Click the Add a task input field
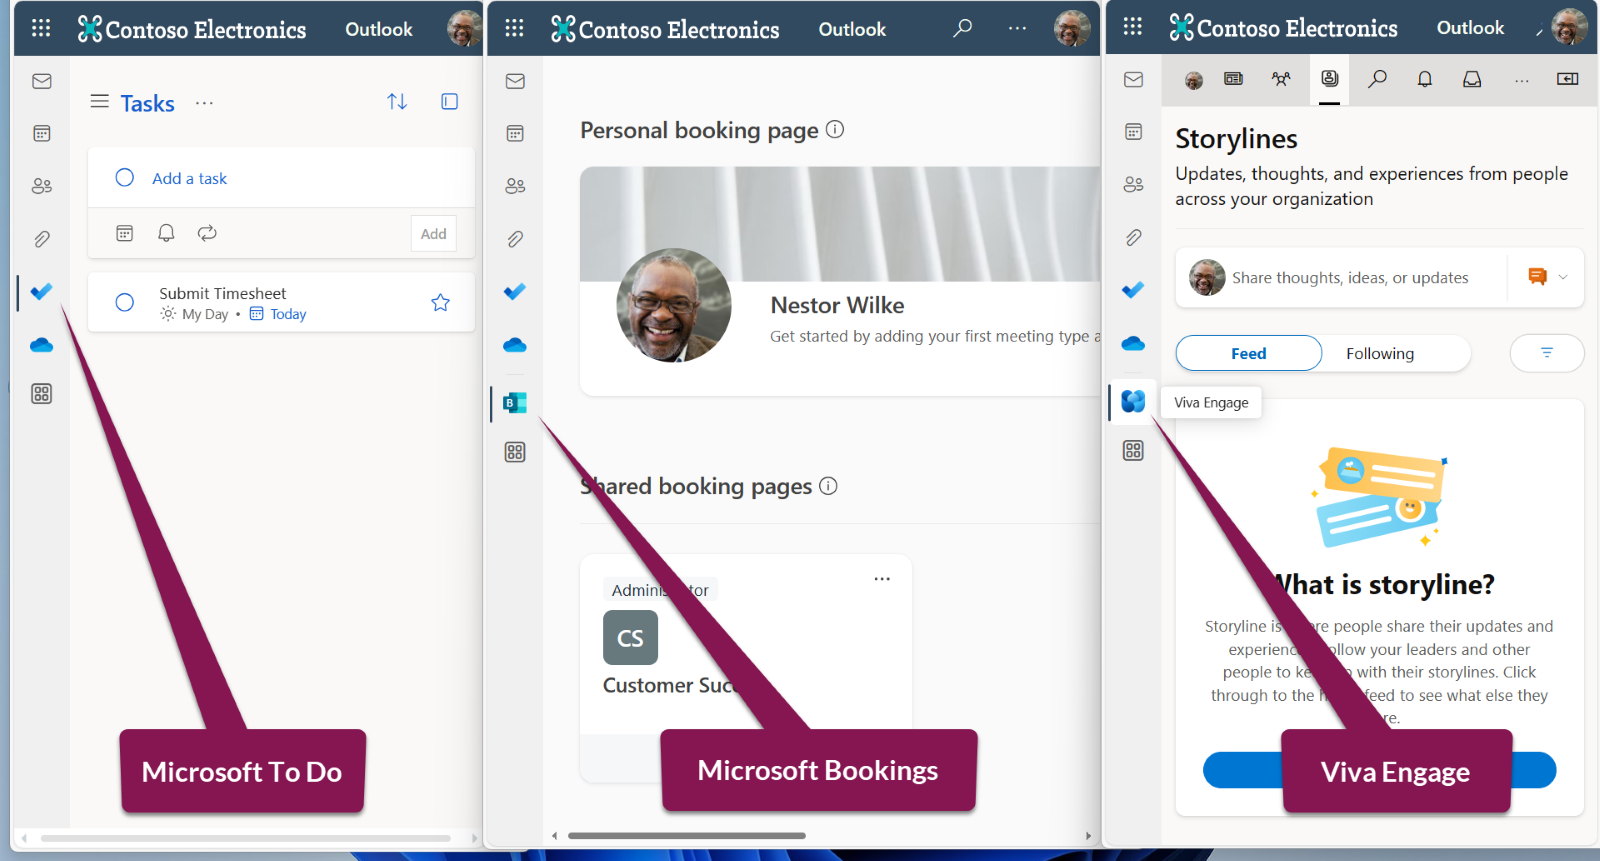The image size is (1600, 861). [x=281, y=178]
